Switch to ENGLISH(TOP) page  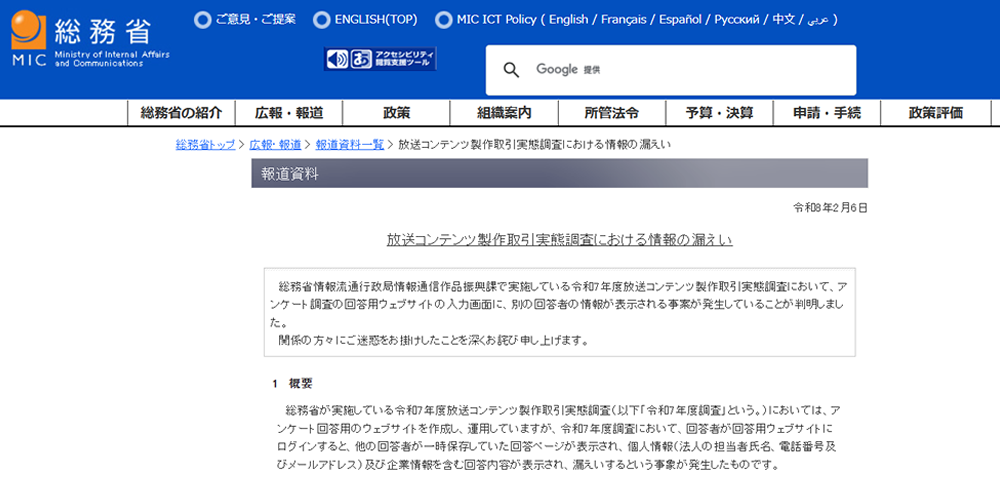[375, 19]
